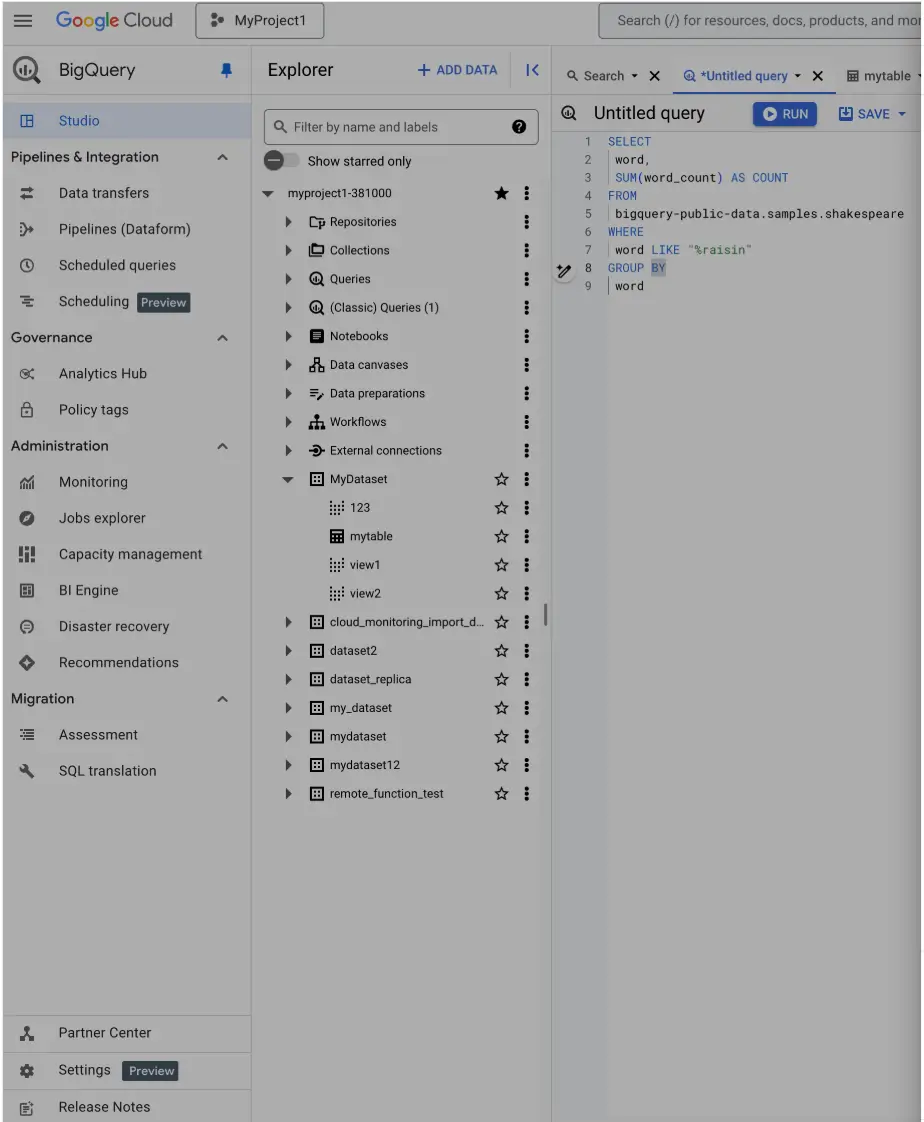Viewport: 924px width, 1122px height.
Task: Click the SQL translation wrench icon
Action: pyautogui.click(x=26, y=771)
